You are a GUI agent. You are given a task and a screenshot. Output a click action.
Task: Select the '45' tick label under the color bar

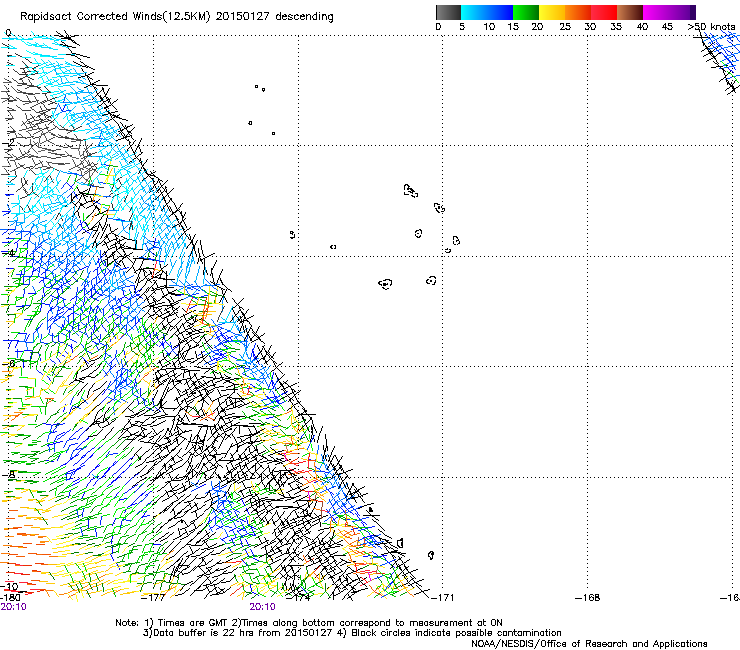667,26
